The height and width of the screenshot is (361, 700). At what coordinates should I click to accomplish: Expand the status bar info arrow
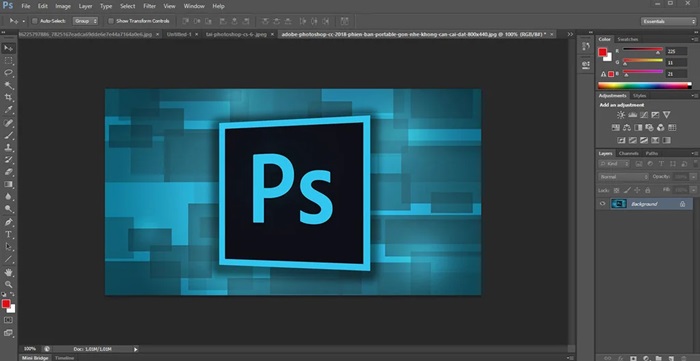pos(136,349)
